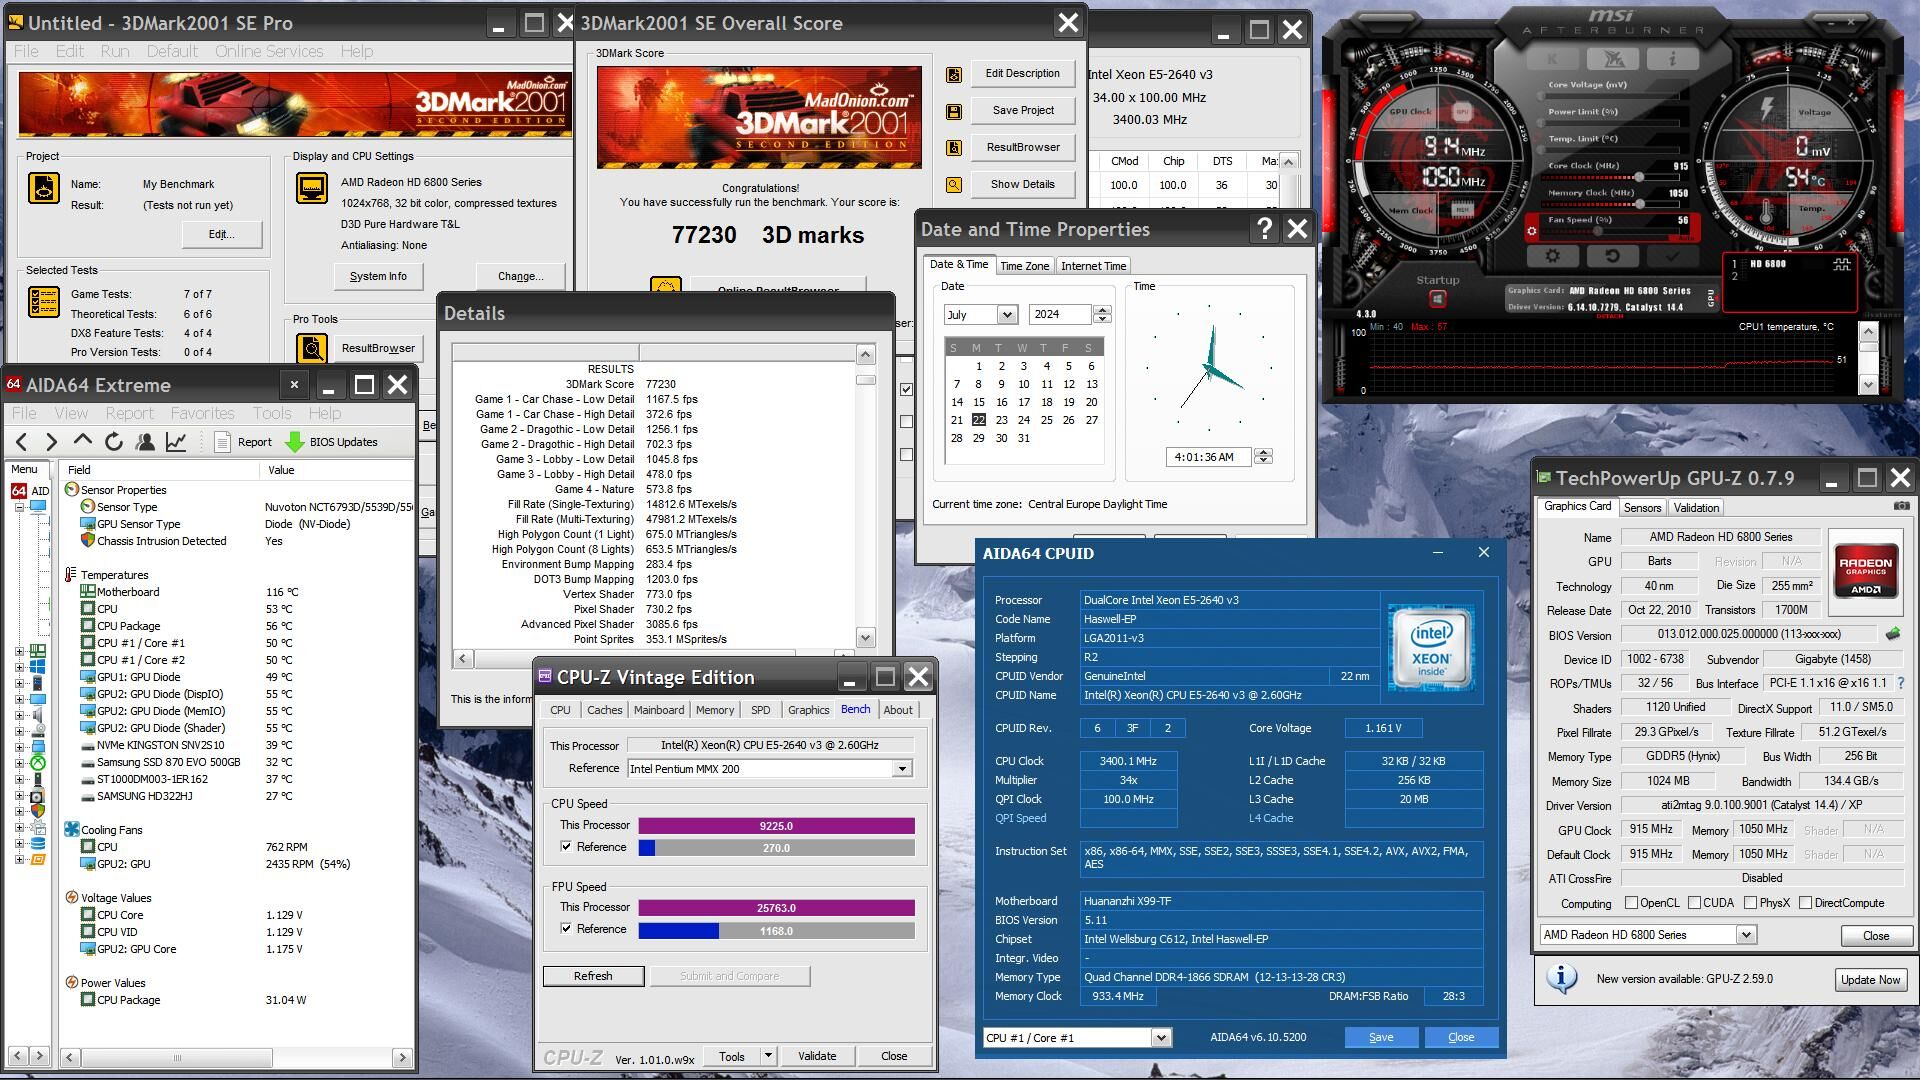1920x1080 pixels.
Task: Click the Save Project floppy icon
Action: [x=954, y=111]
